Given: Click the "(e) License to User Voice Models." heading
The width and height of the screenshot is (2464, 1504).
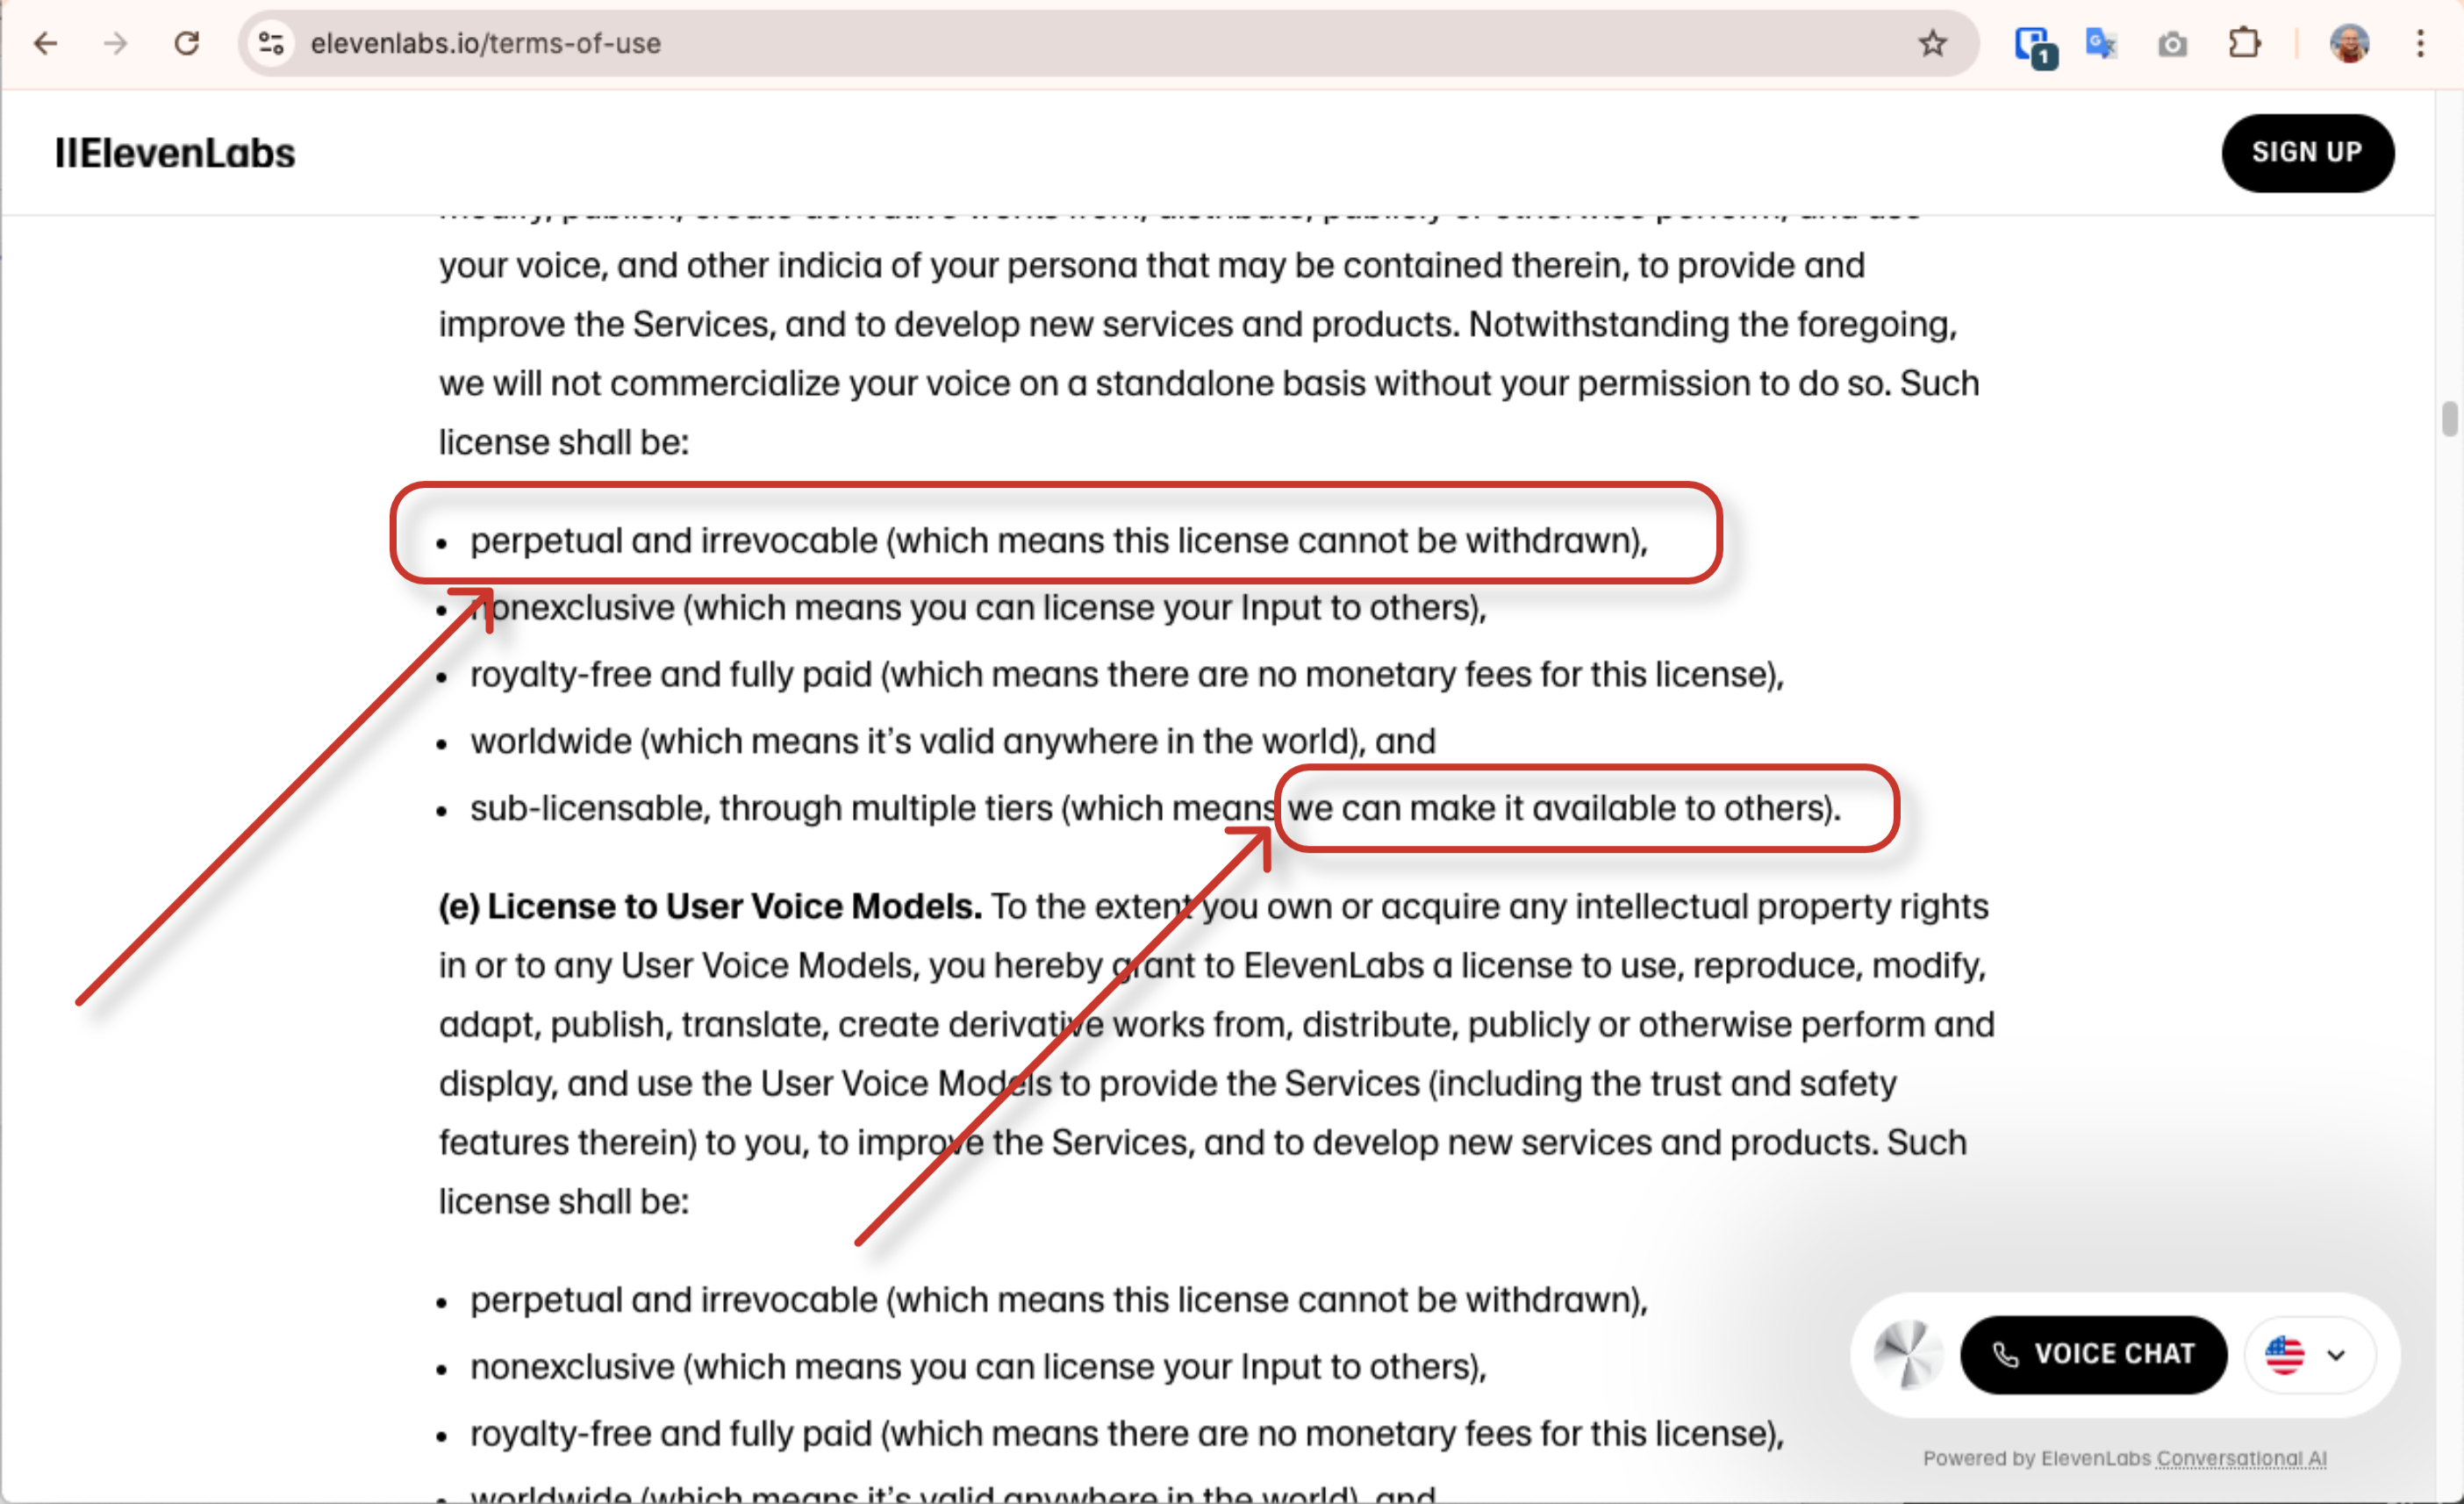Looking at the screenshot, I should 710,906.
